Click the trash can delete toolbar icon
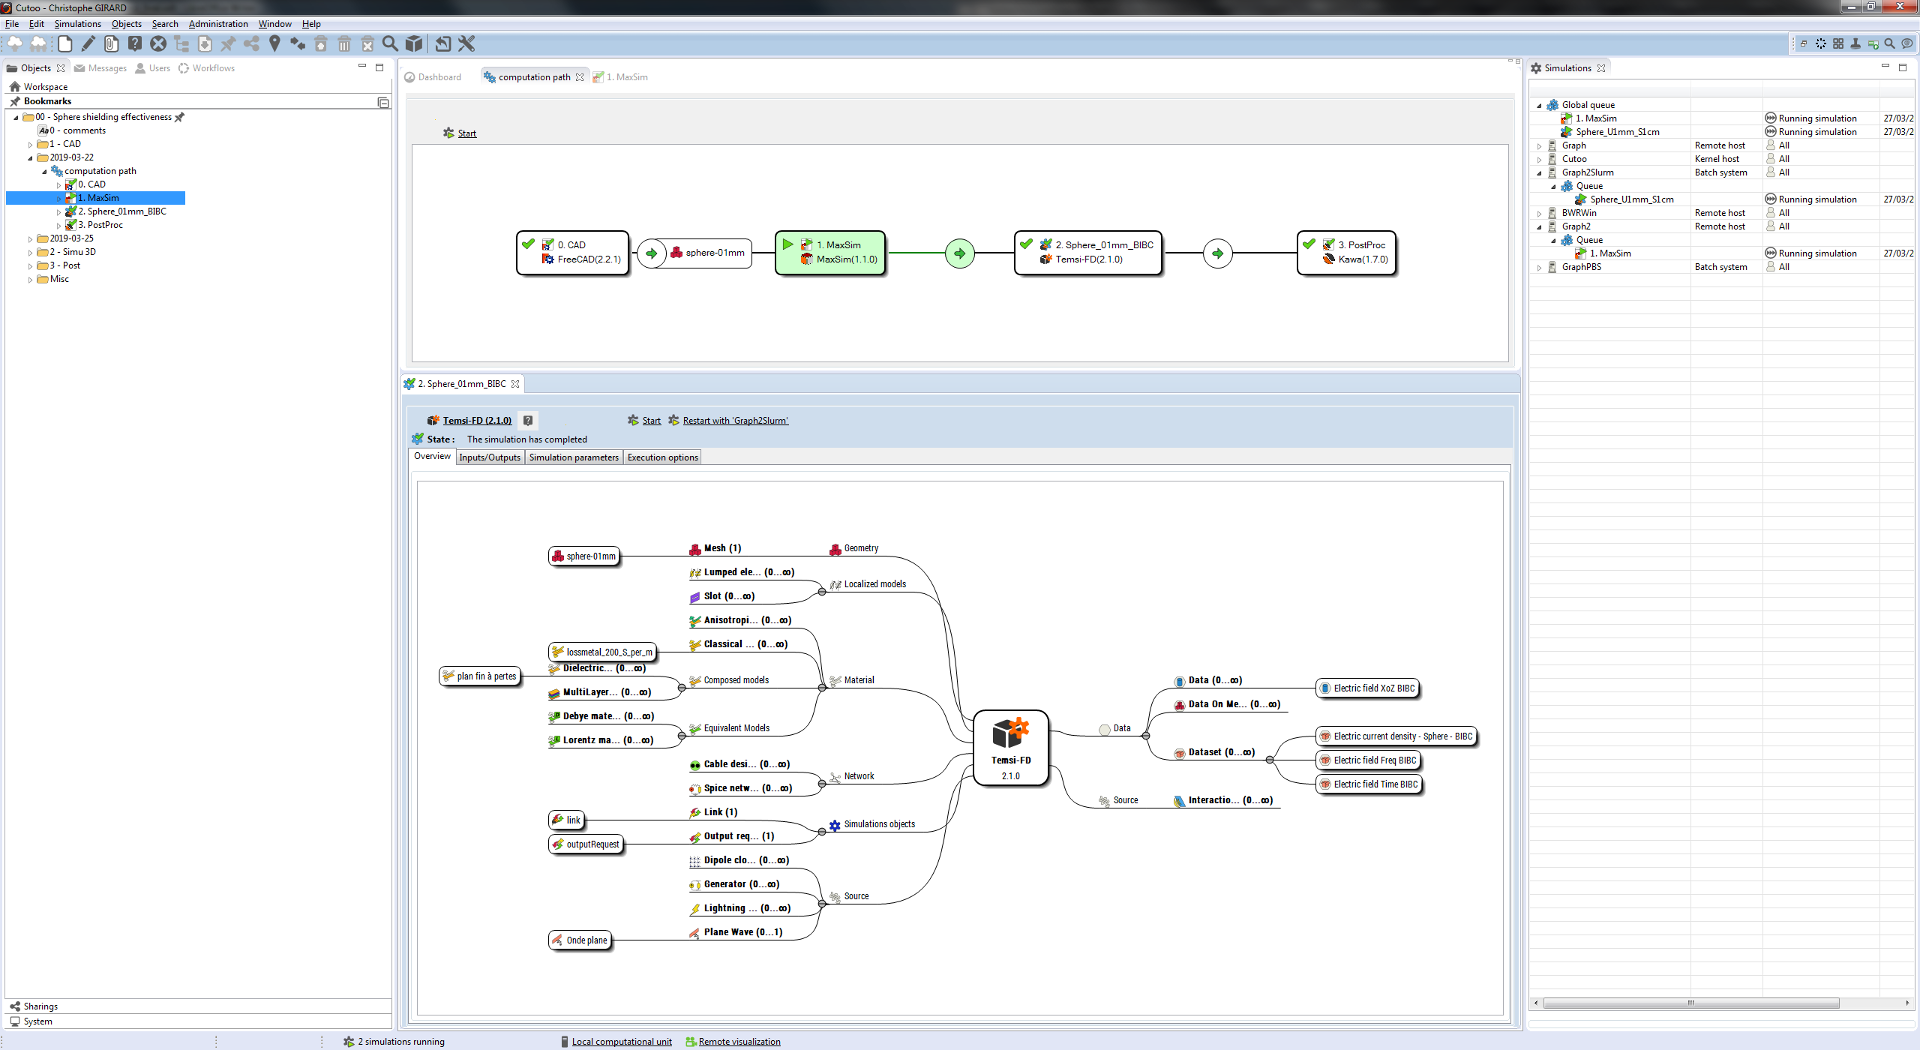Viewport: 1920px width, 1050px height. 344,44
